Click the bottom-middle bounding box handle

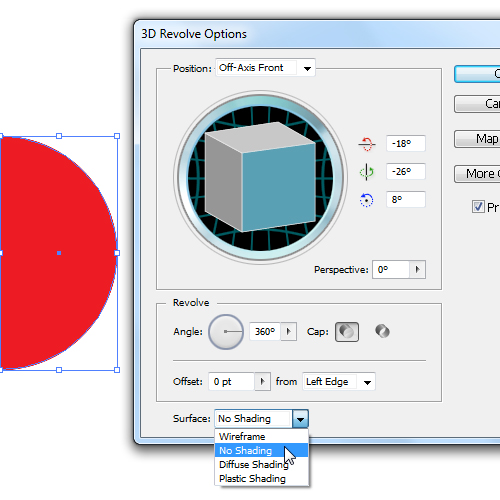pyautogui.click(x=59, y=370)
